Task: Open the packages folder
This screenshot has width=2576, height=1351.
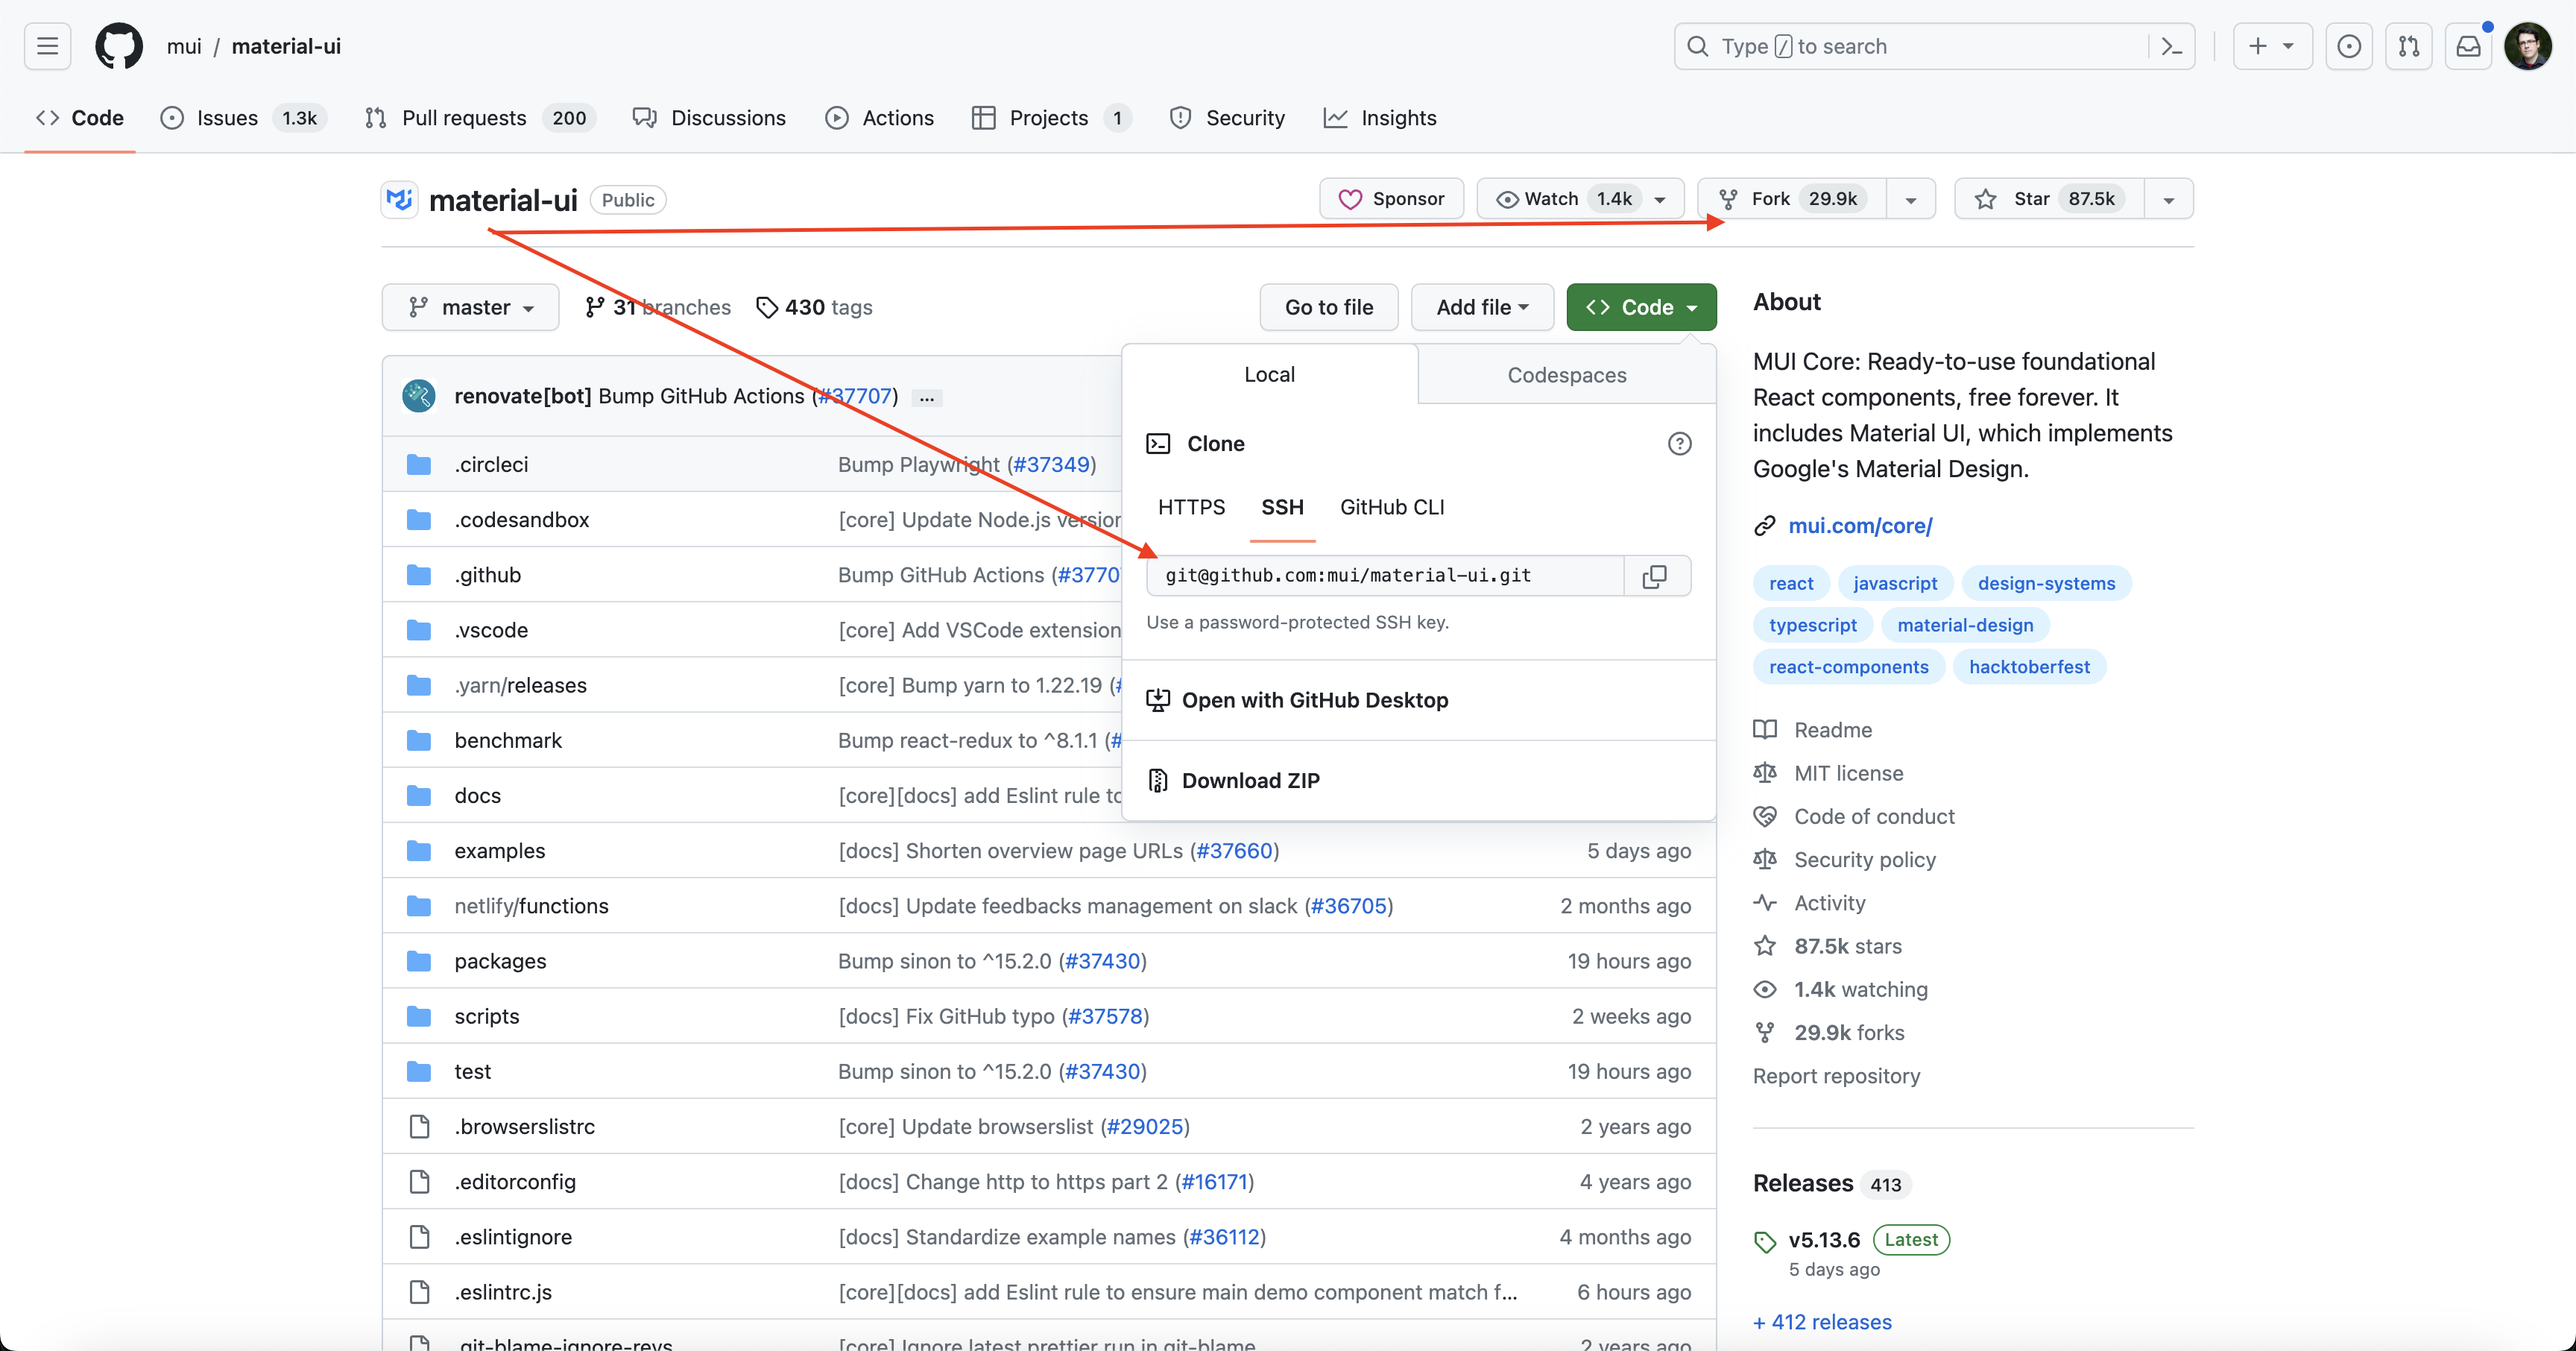Action: tap(500, 960)
